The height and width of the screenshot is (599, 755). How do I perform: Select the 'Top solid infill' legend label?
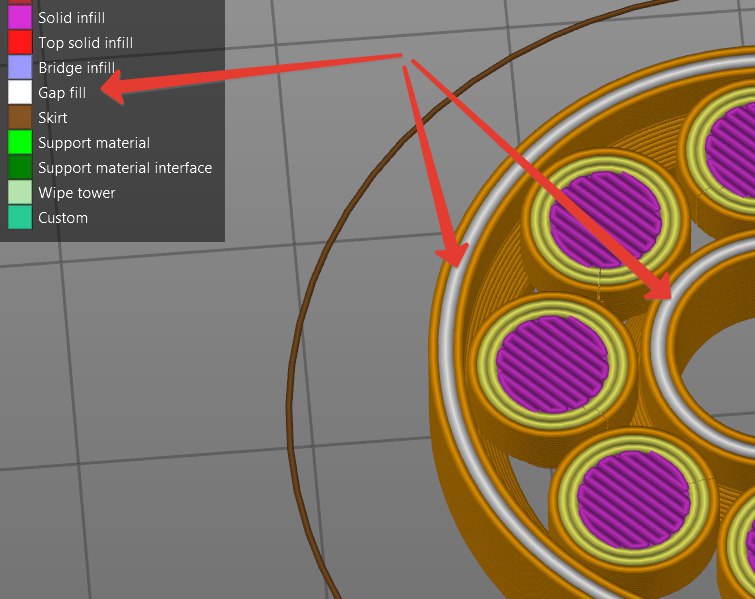(x=85, y=43)
